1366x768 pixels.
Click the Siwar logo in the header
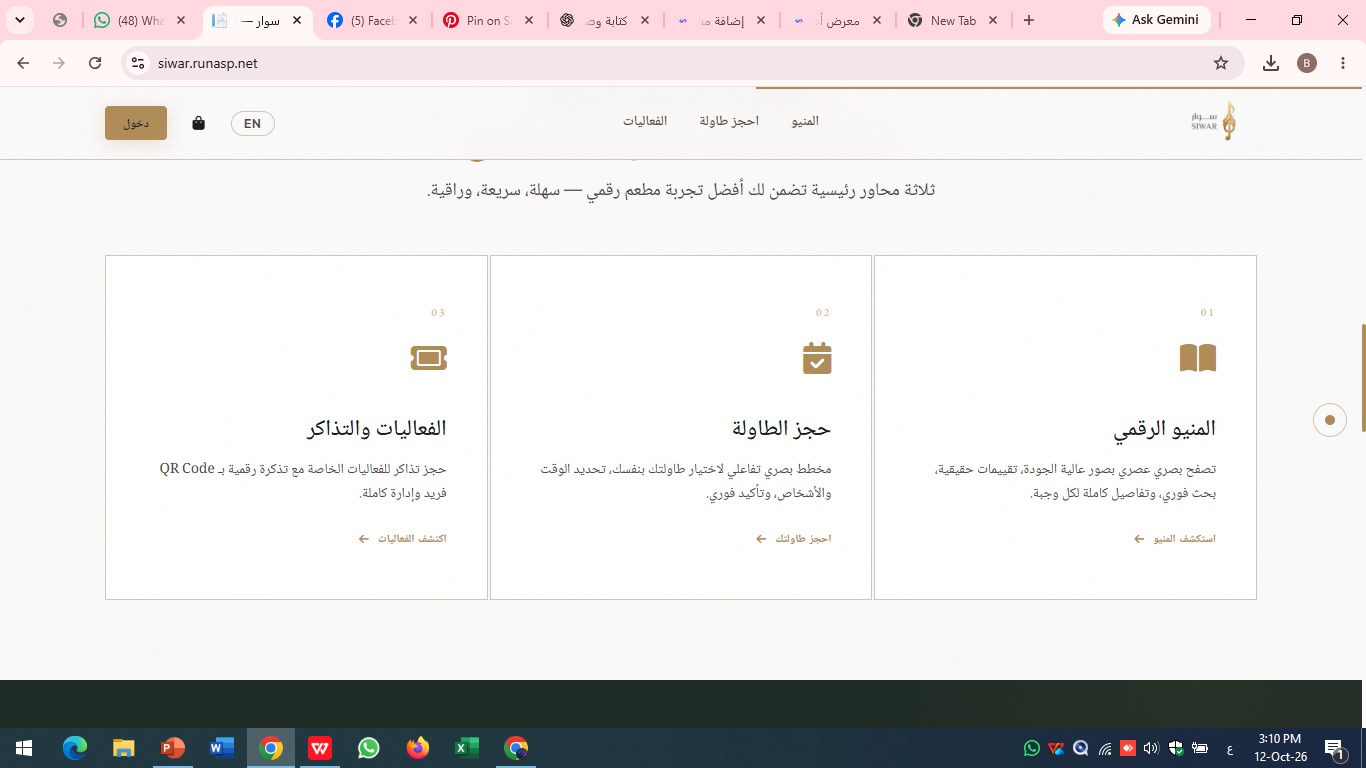(x=1214, y=122)
